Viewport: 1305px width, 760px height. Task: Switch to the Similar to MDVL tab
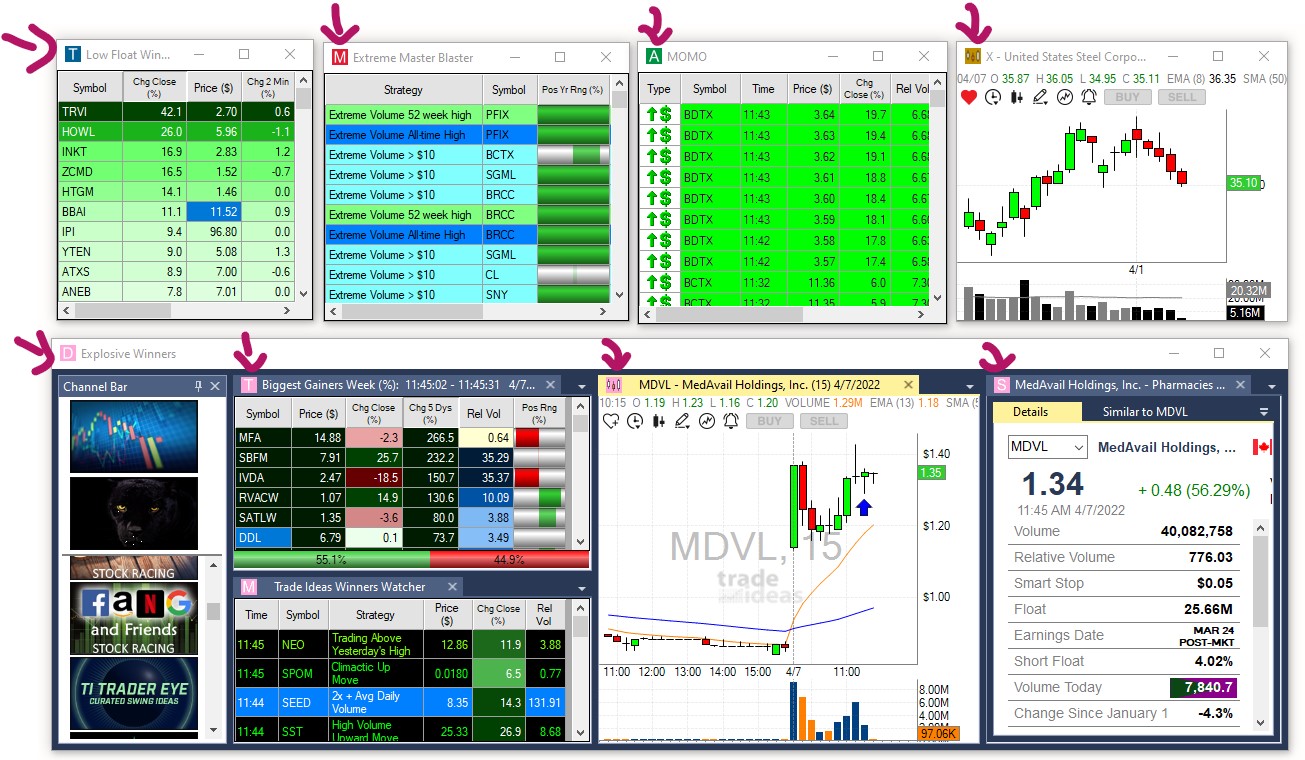[x=1144, y=412]
